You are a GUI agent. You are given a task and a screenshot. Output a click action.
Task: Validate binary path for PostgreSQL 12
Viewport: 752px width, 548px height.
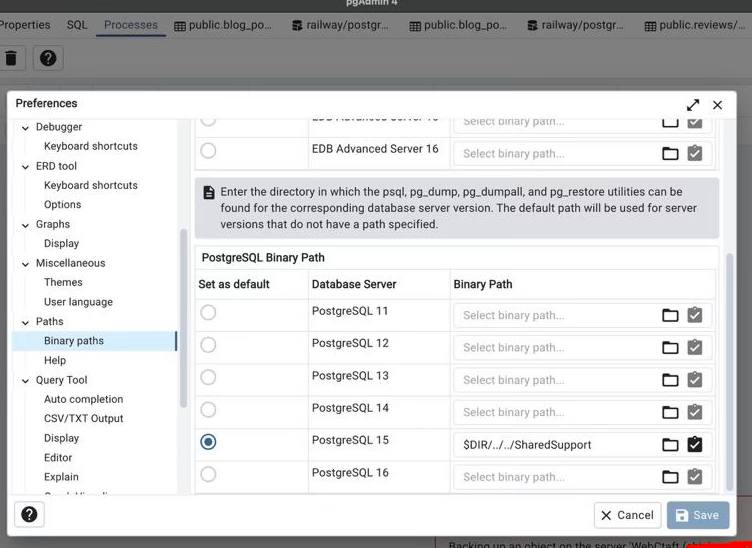pos(694,347)
